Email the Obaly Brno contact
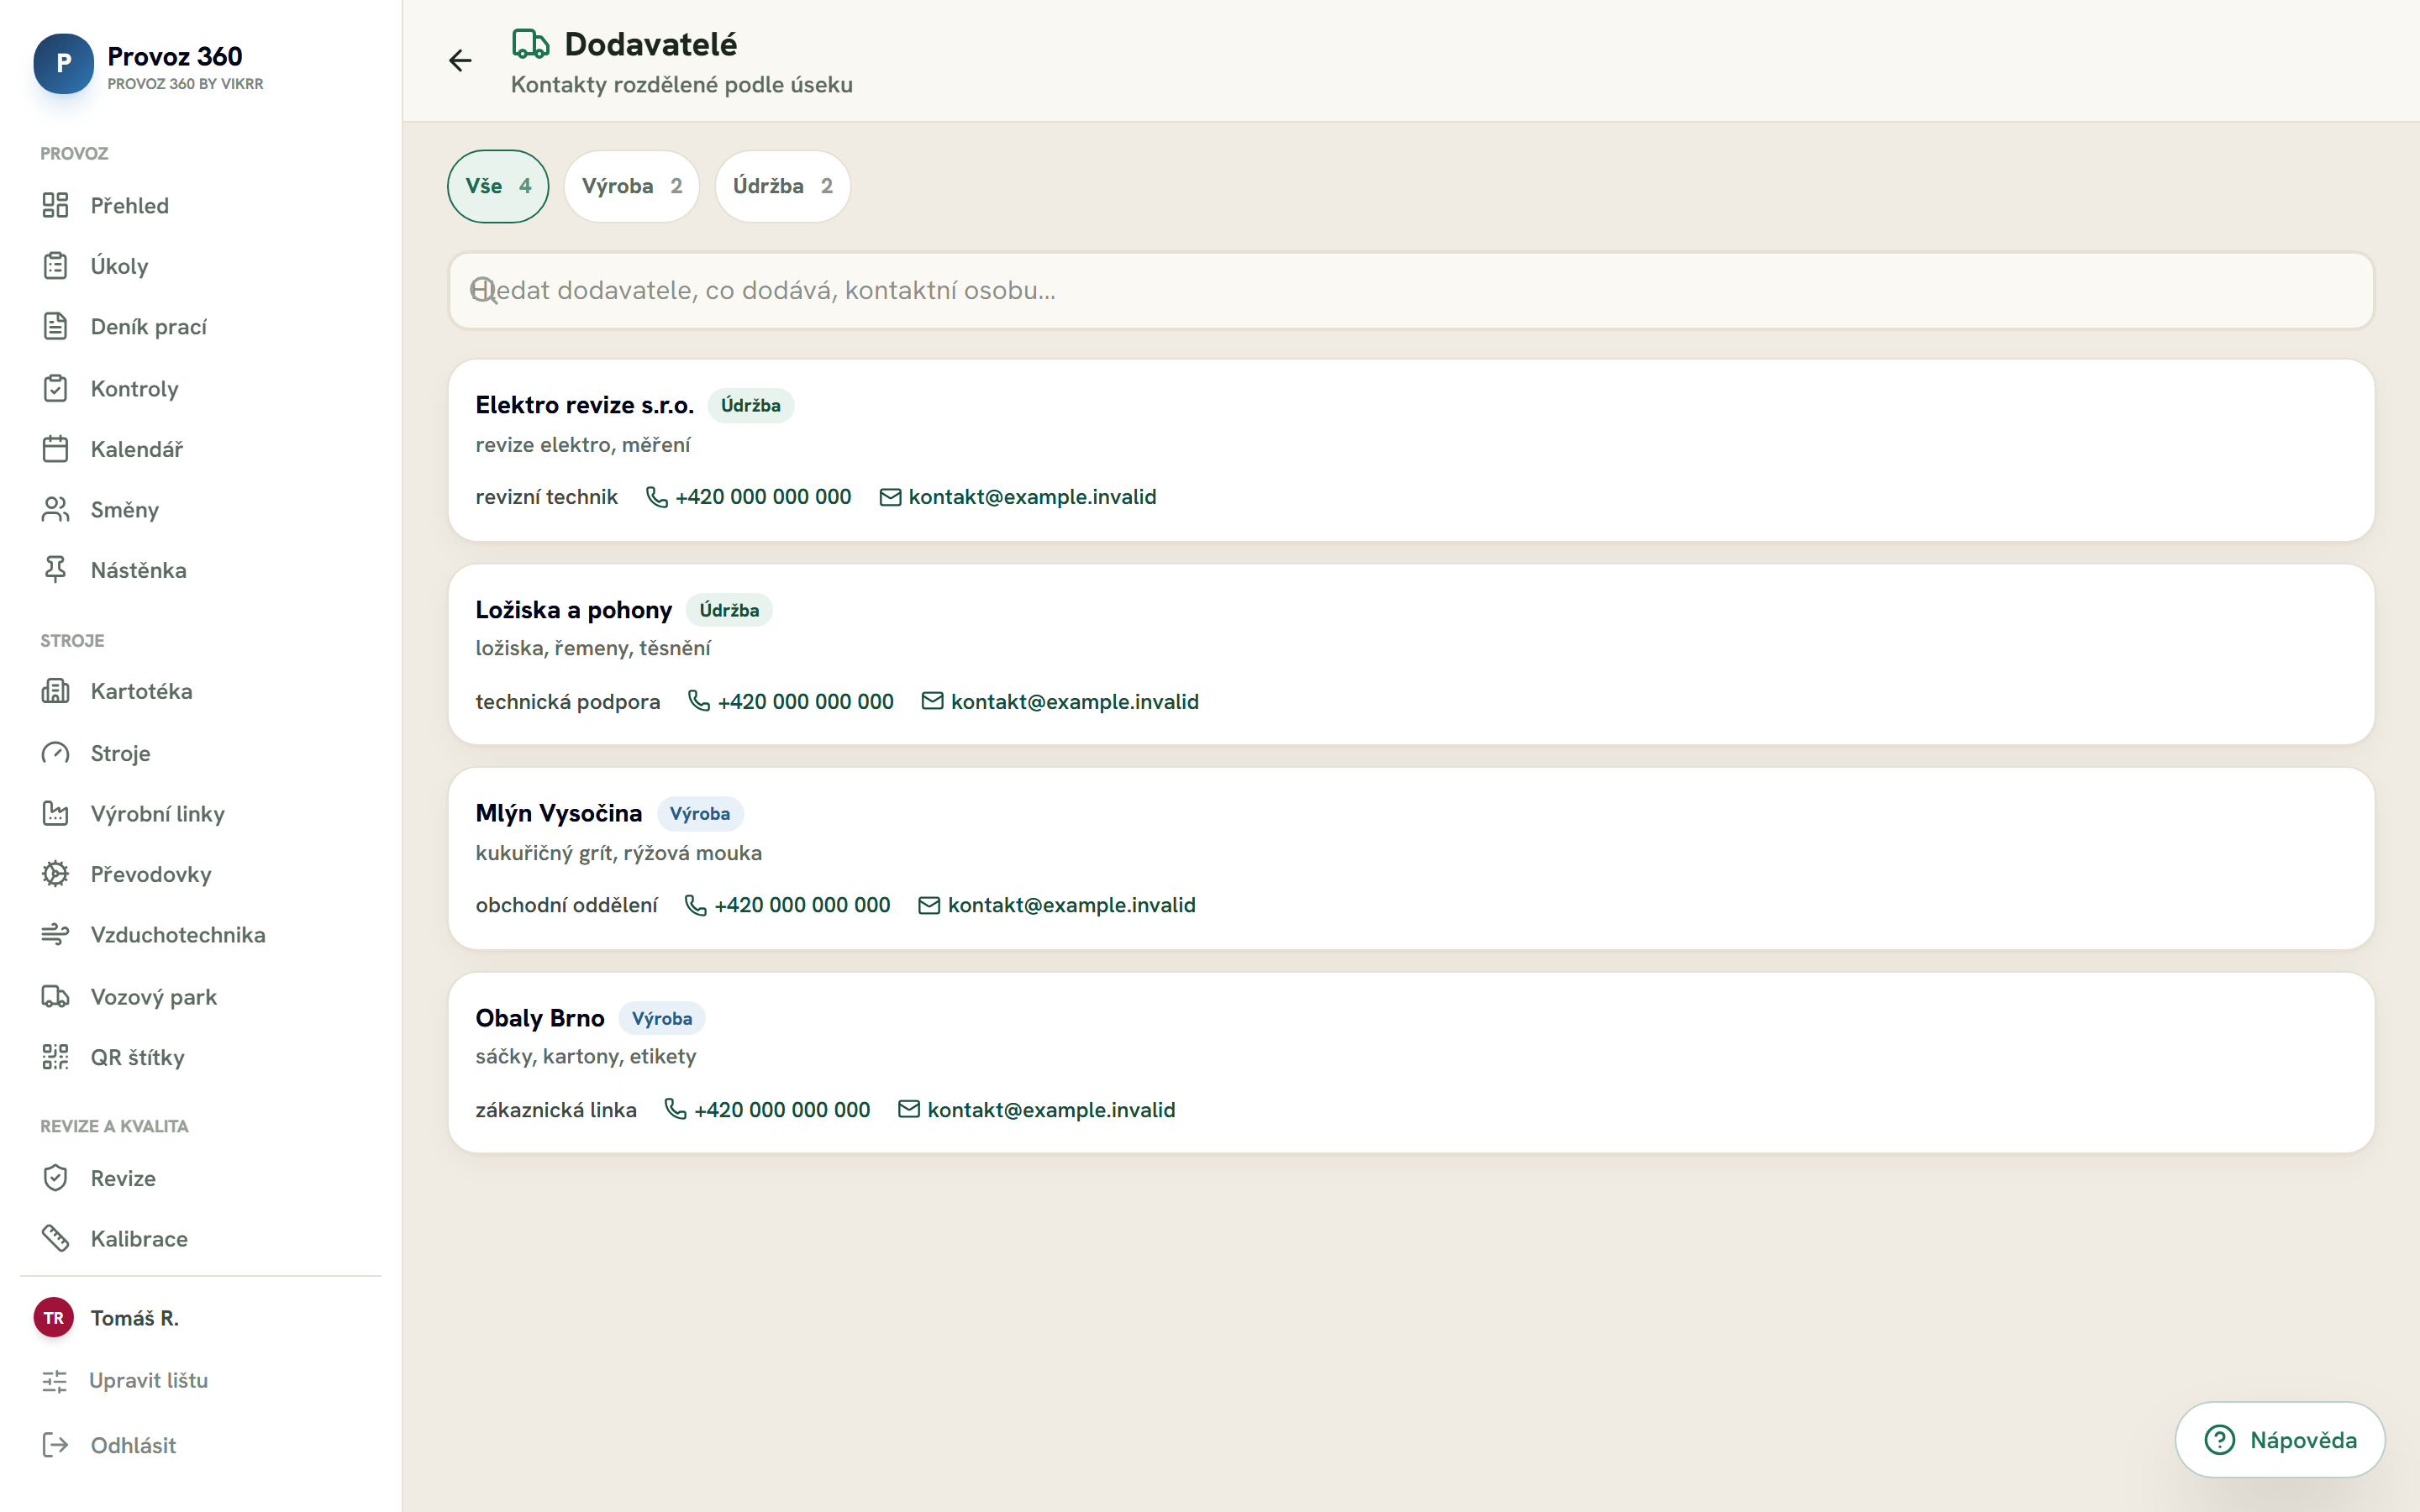This screenshot has height=1512, width=2420. click(1037, 1110)
